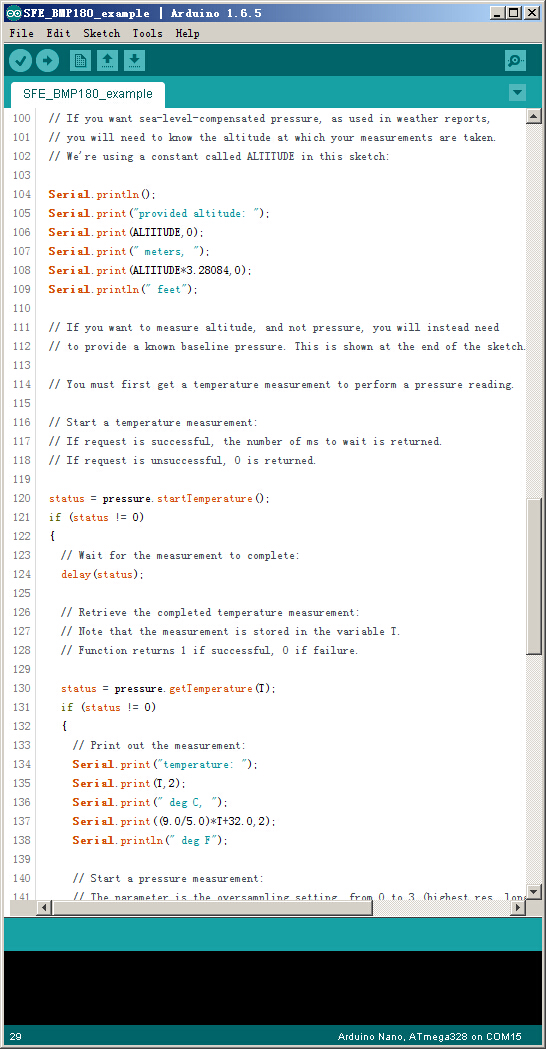Click the "Arduino Nano, ATmega328 on COM15" status text
Image resolution: width=546 pixels, height=1049 pixels.
[430, 1036]
